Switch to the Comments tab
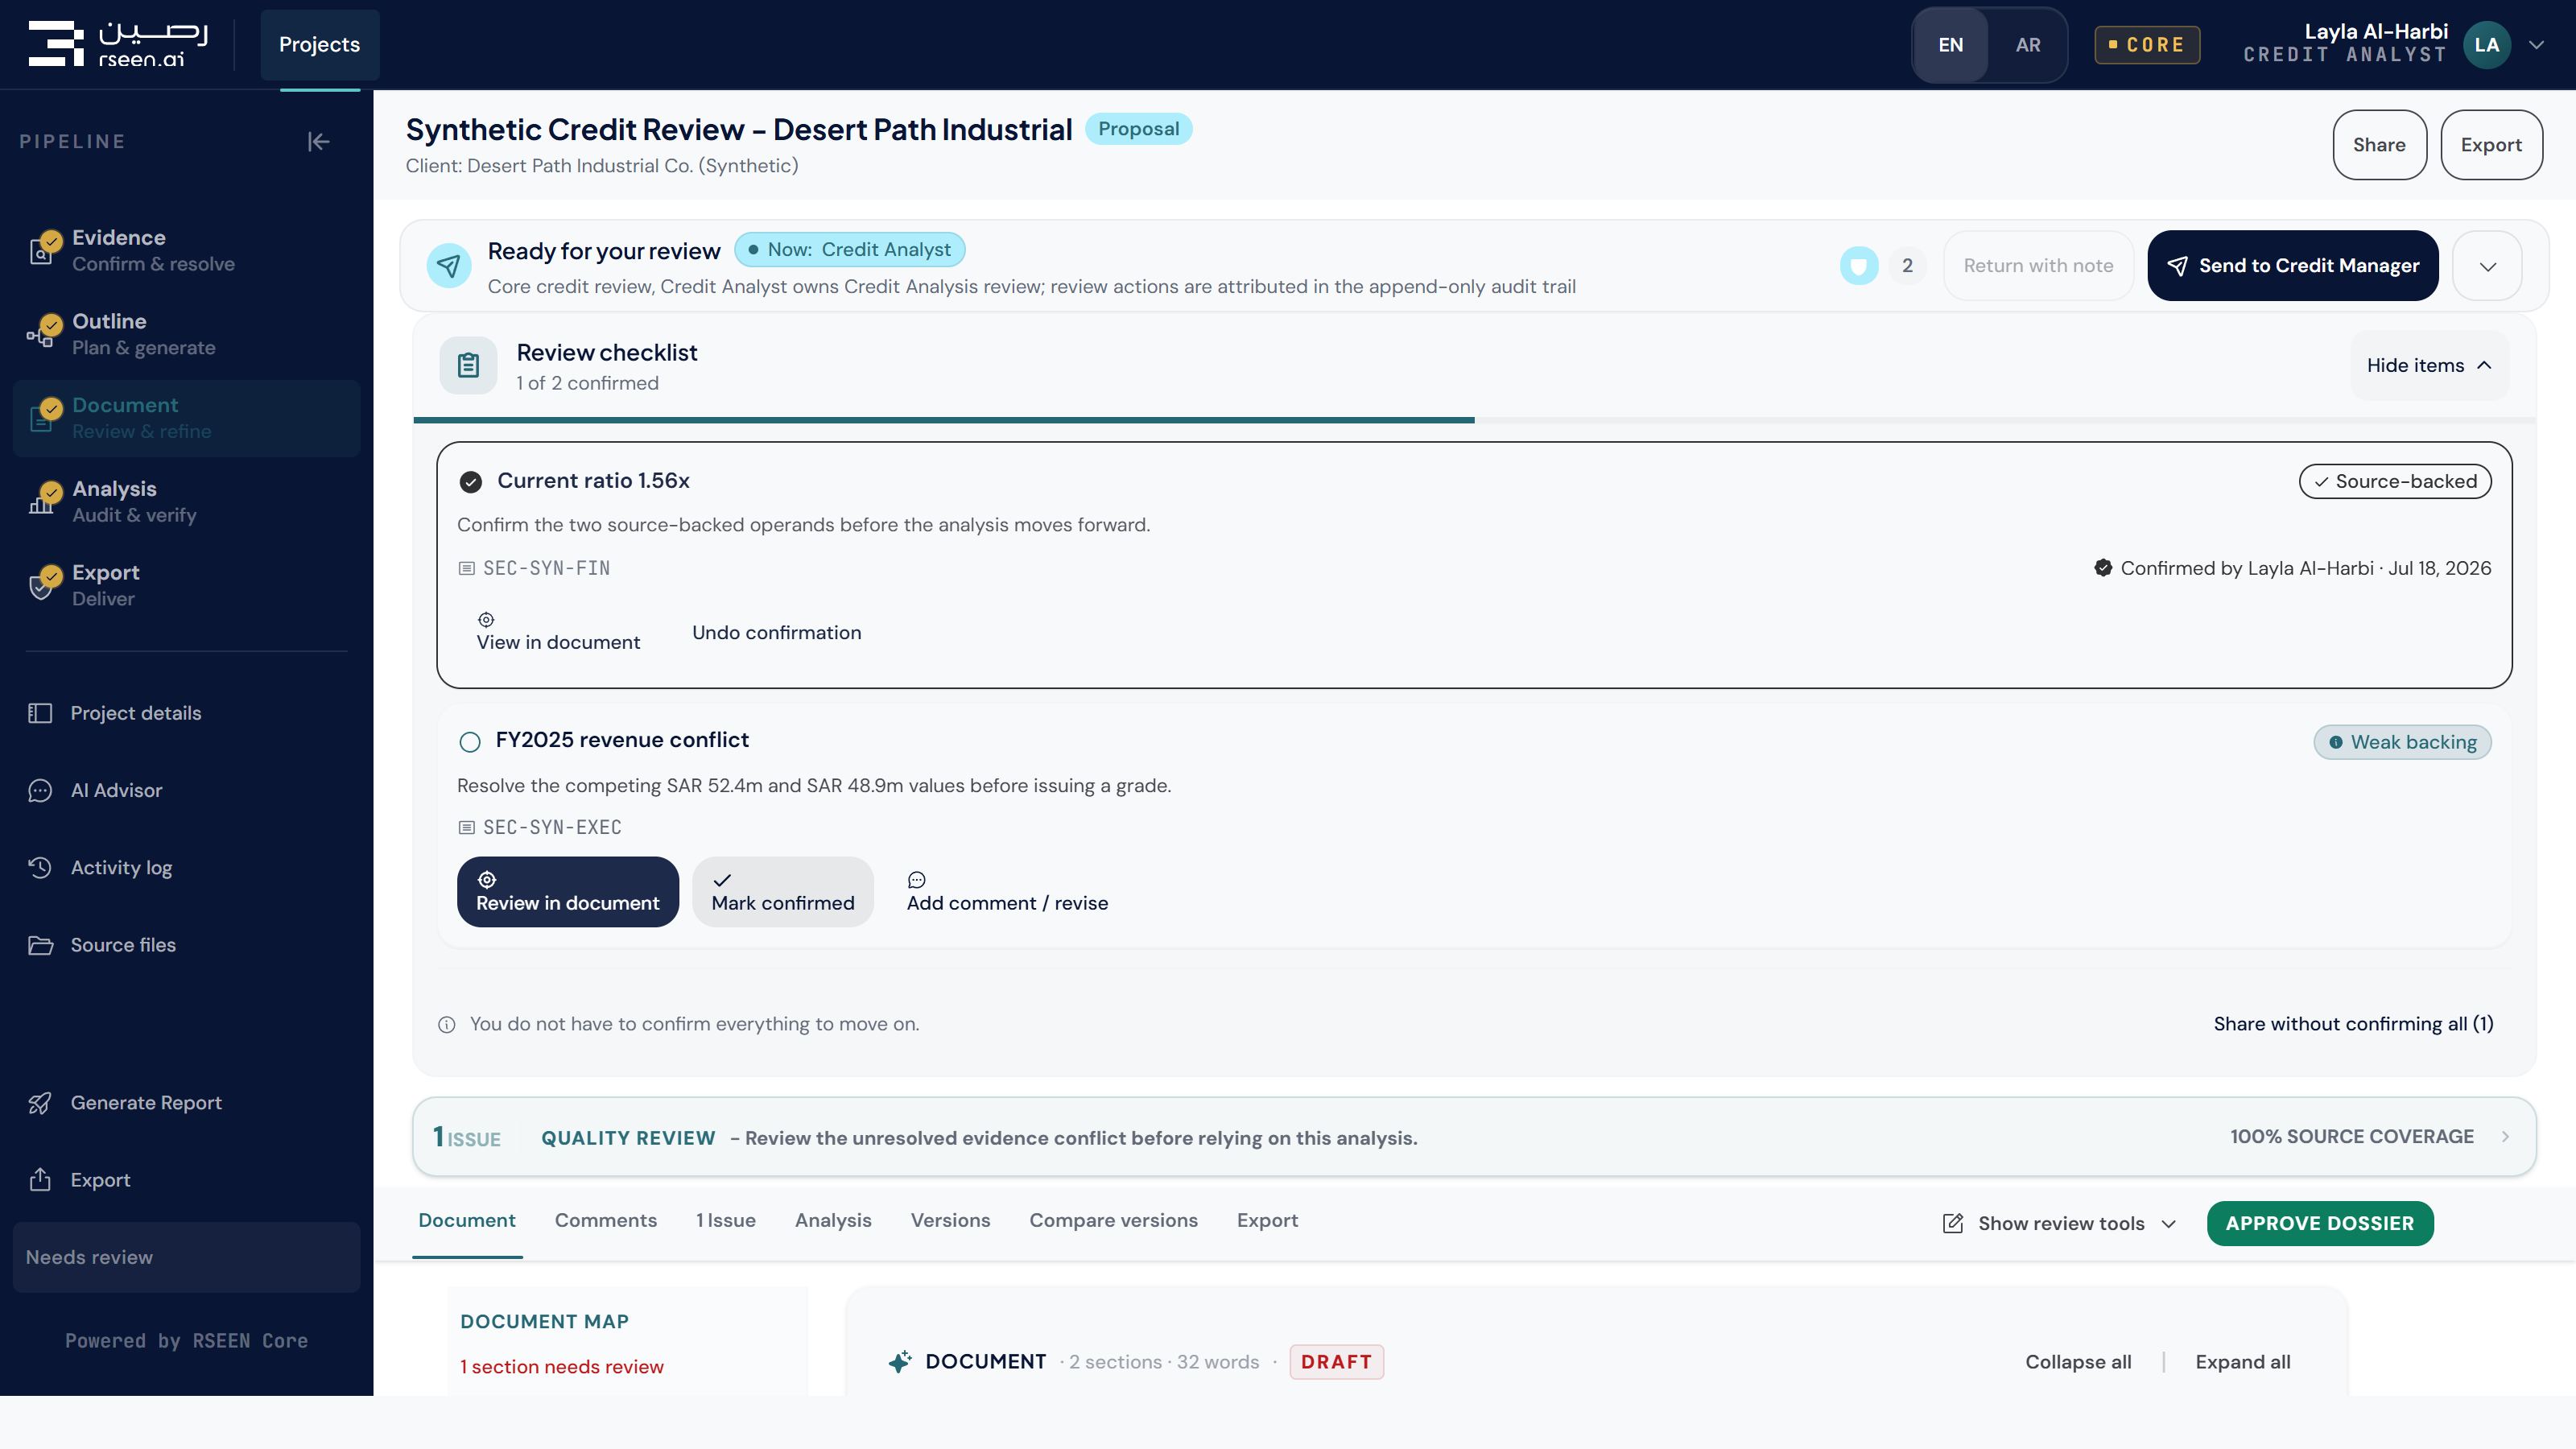Image resolution: width=2576 pixels, height=1449 pixels. [x=606, y=1220]
